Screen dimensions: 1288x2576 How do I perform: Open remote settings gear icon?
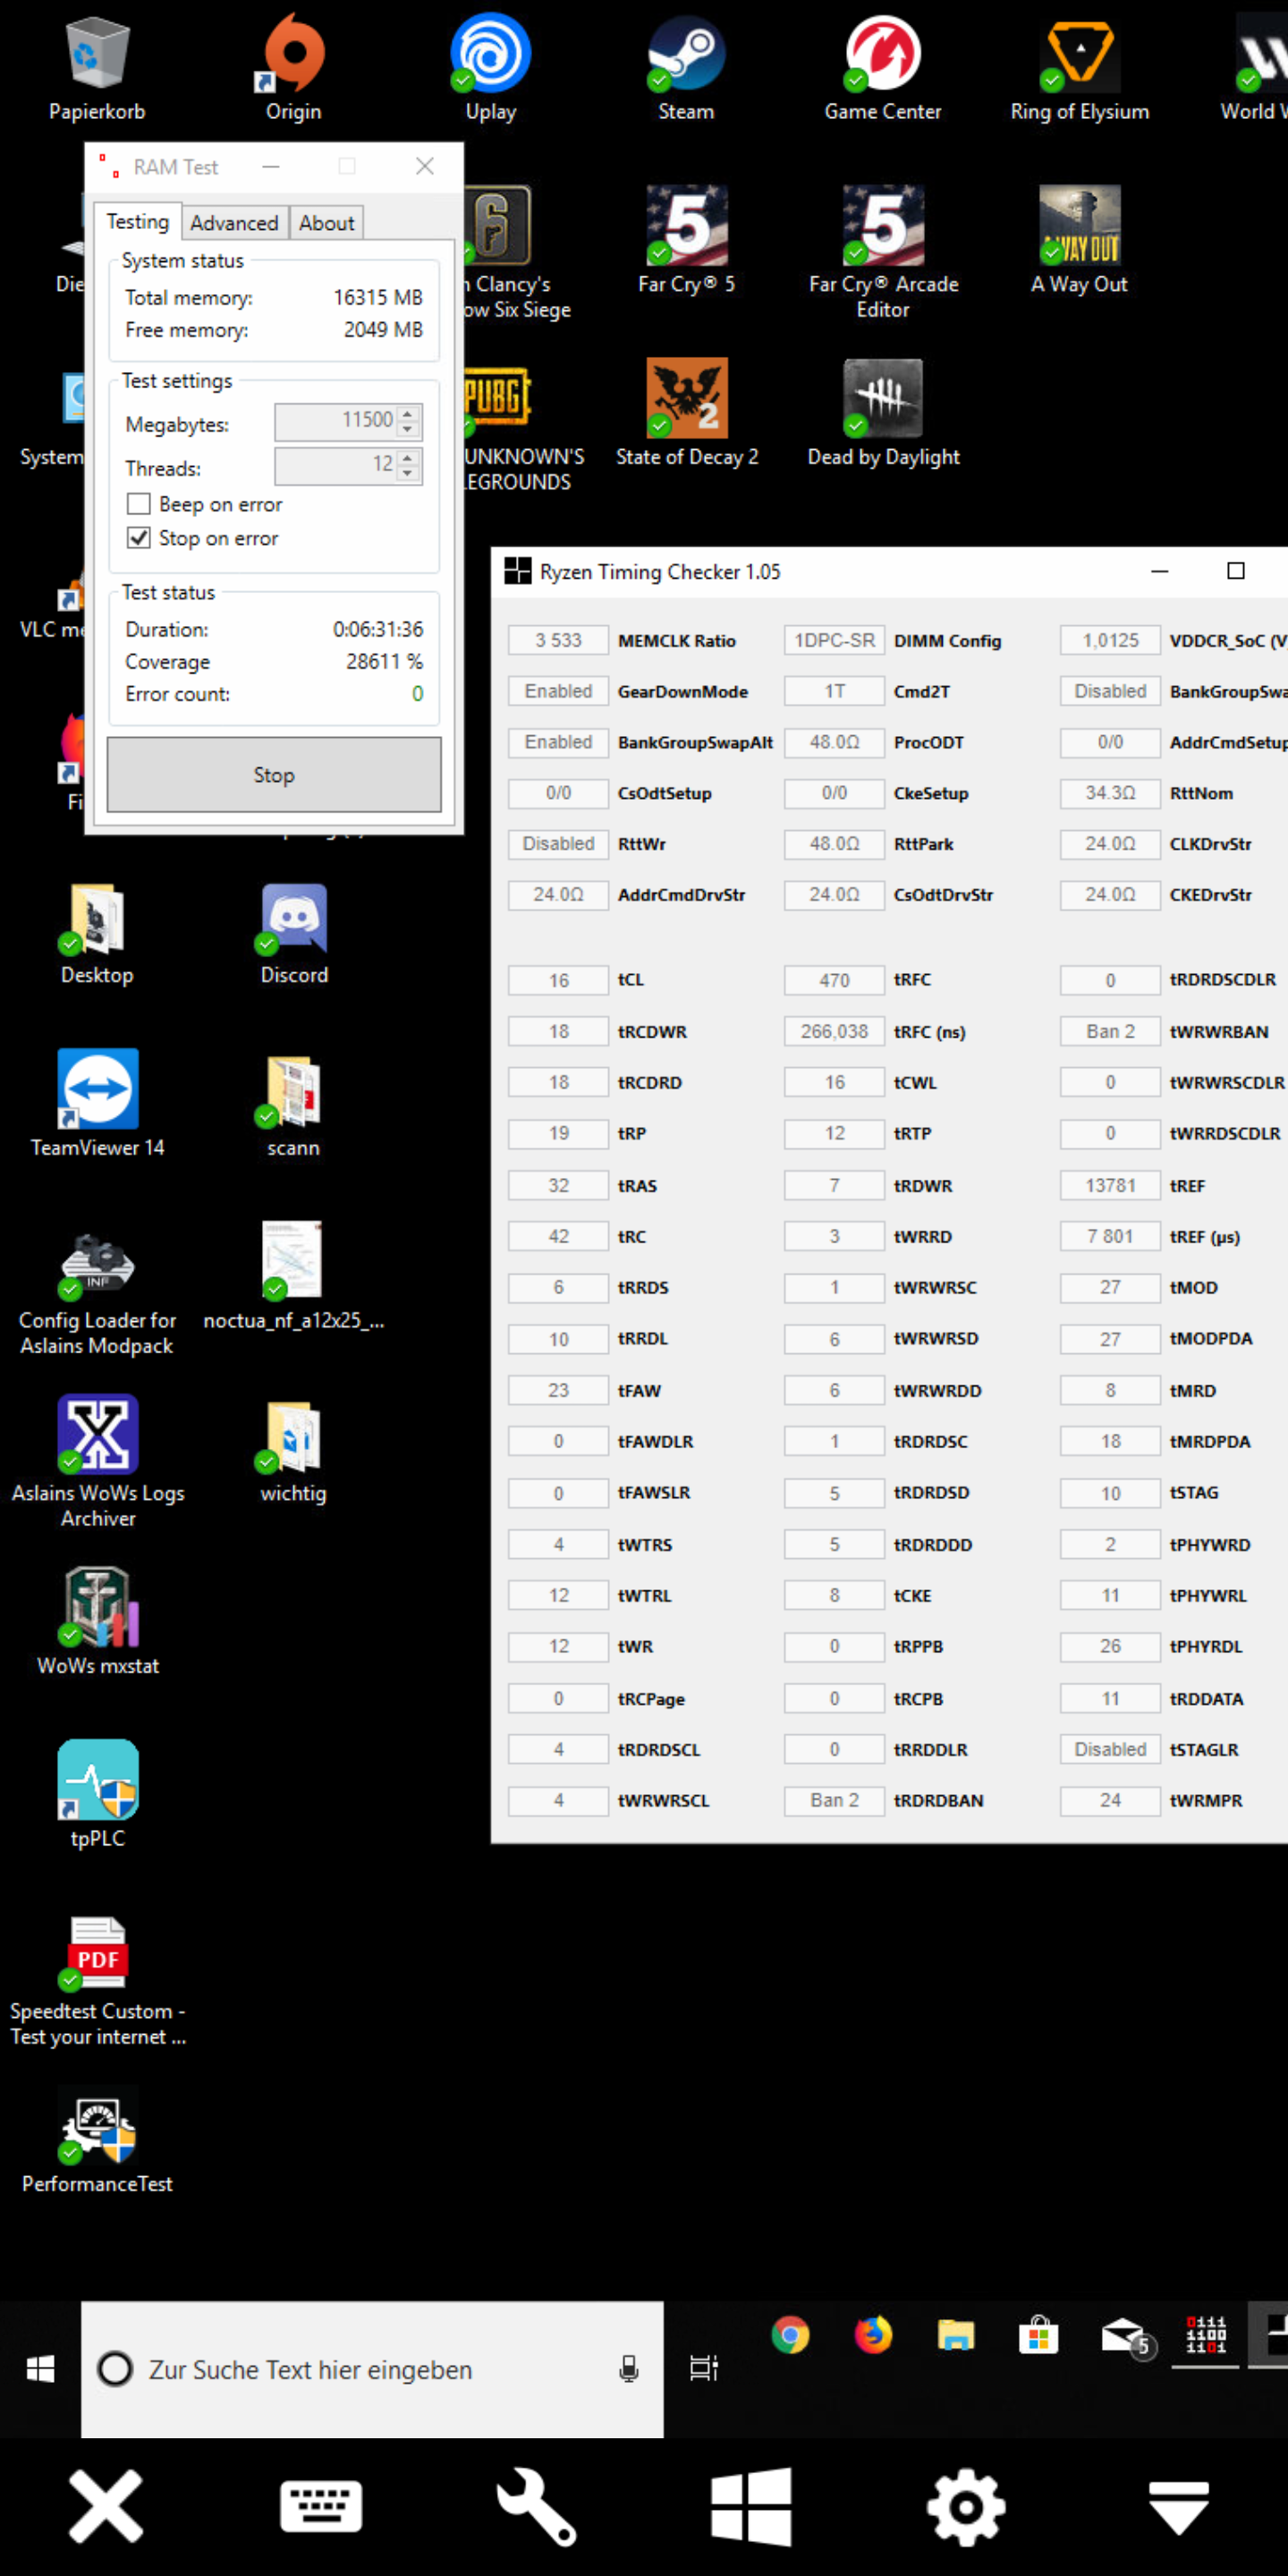(965, 2506)
